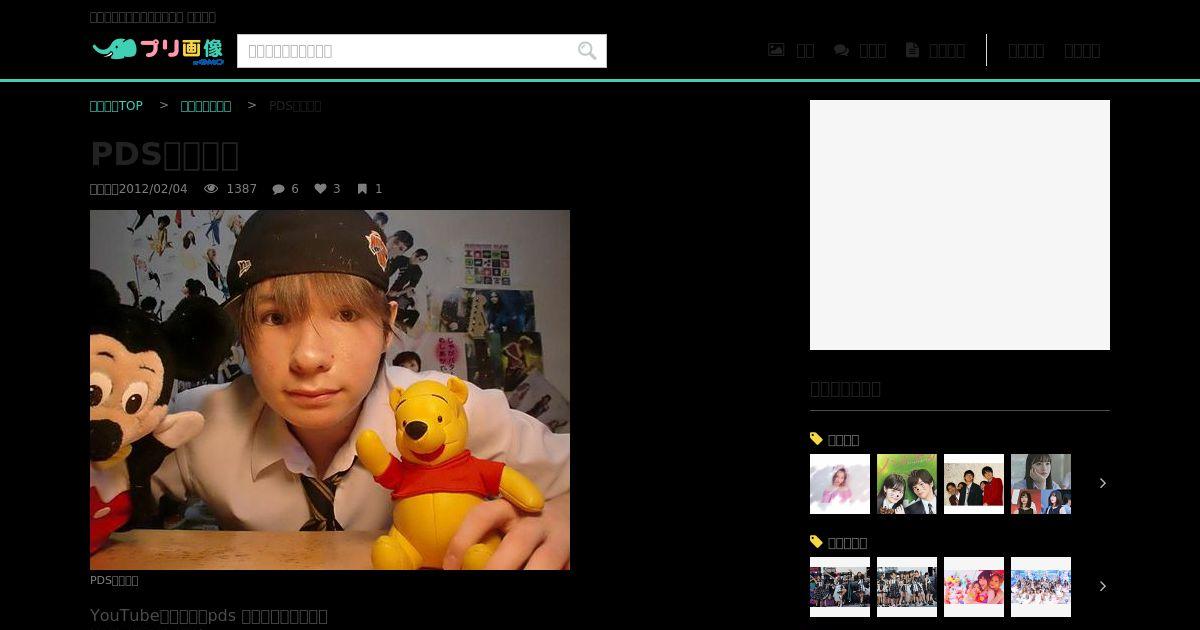Click the bookmark icon beside 1
The width and height of the screenshot is (1200, 630).
(362, 189)
